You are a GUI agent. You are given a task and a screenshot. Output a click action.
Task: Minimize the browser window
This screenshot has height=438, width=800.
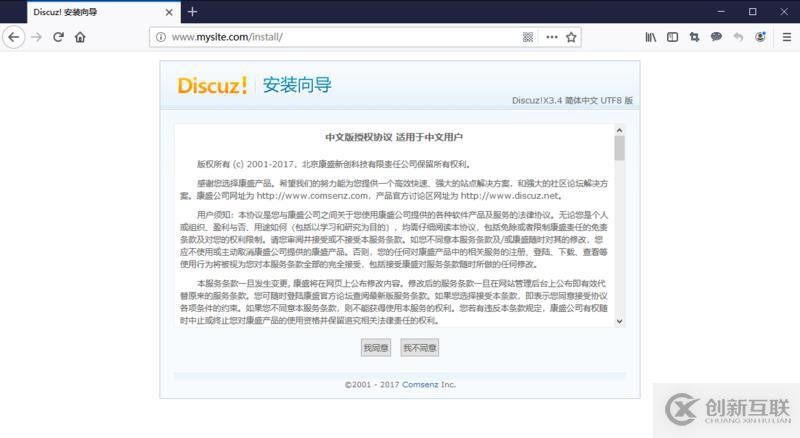pyautogui.click(x=721, y=12)
